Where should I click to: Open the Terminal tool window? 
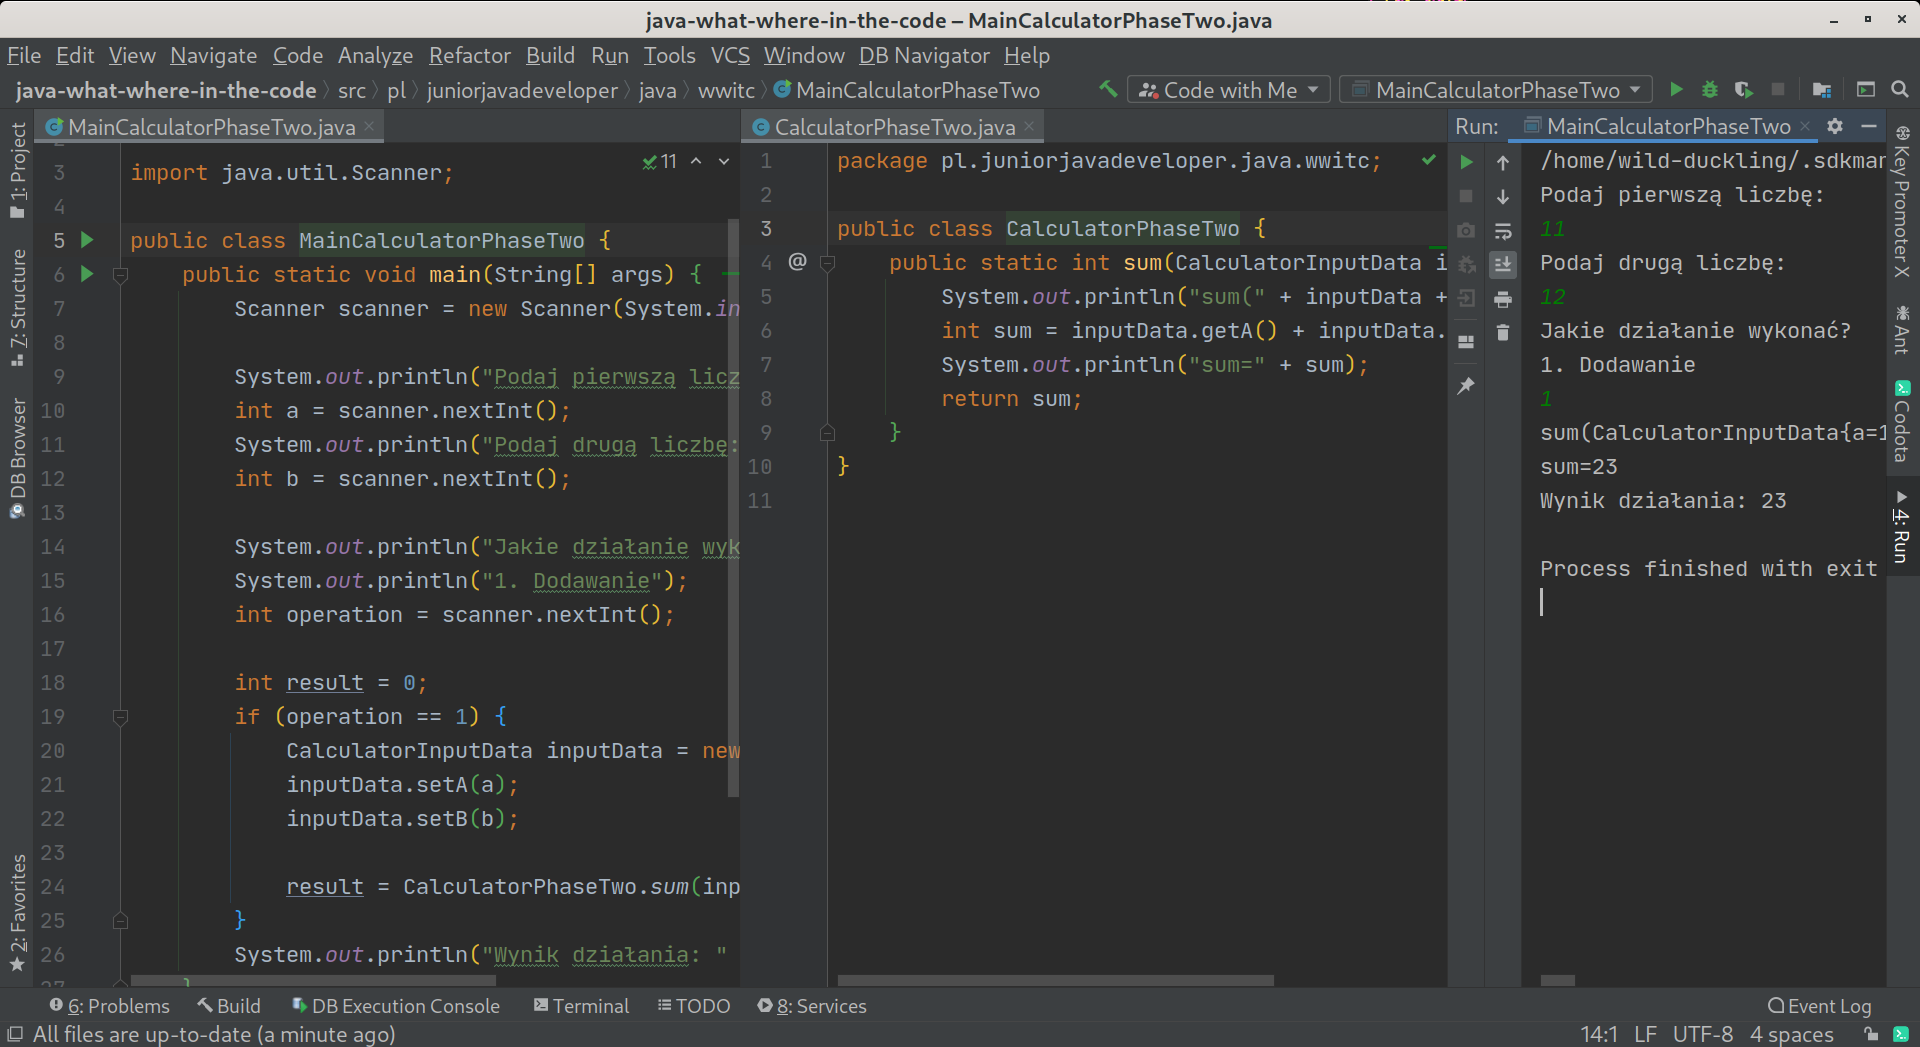pos(582,1006)
